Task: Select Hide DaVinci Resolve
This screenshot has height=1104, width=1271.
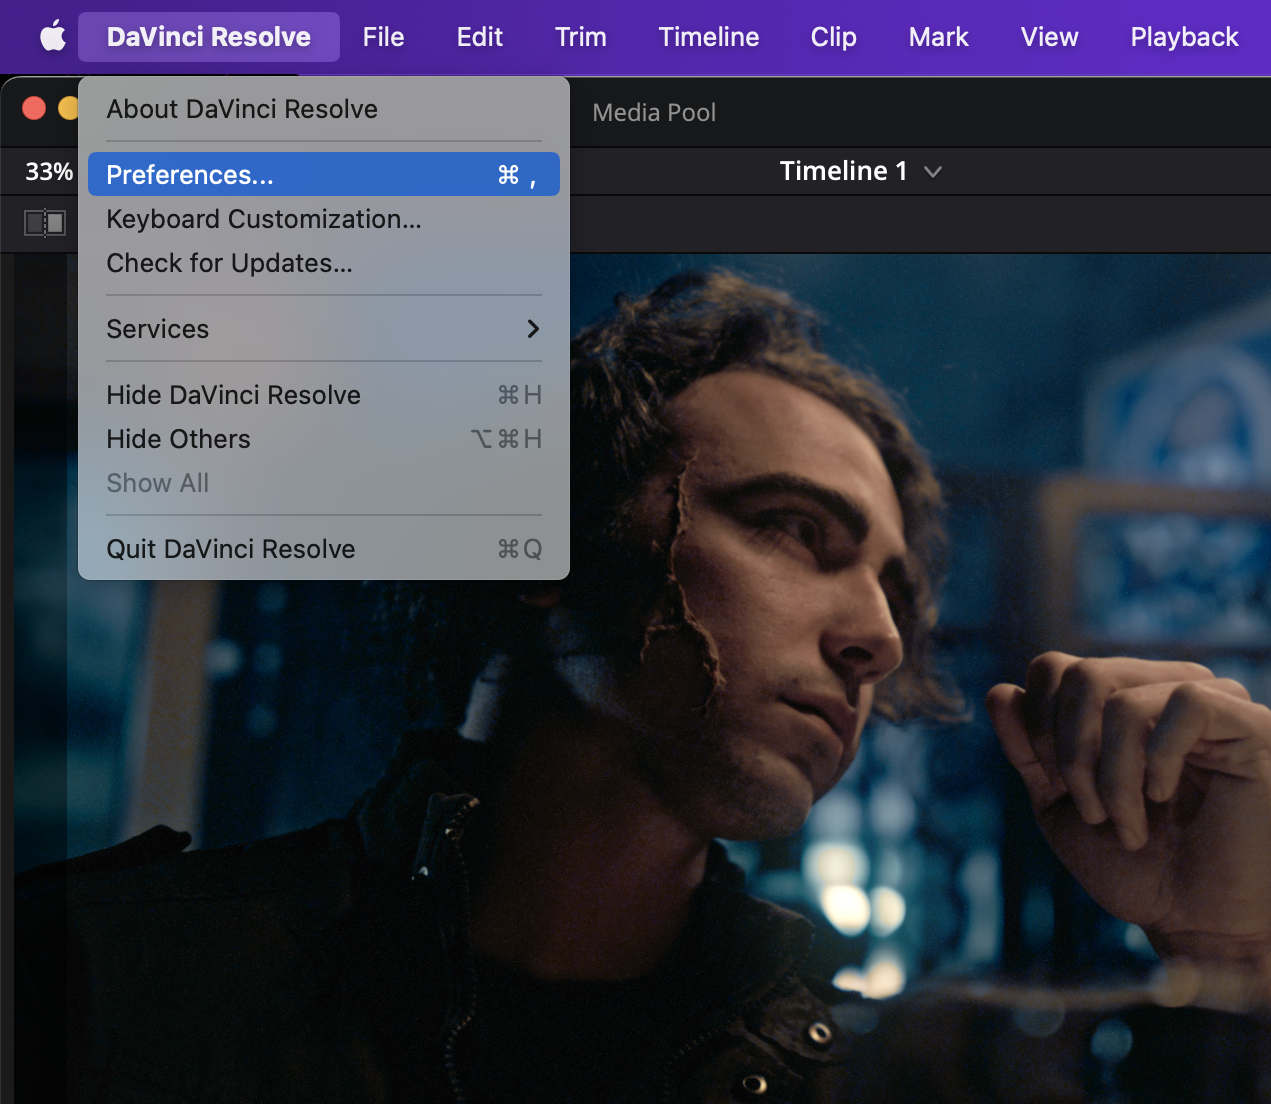Action: coord(324,395)
